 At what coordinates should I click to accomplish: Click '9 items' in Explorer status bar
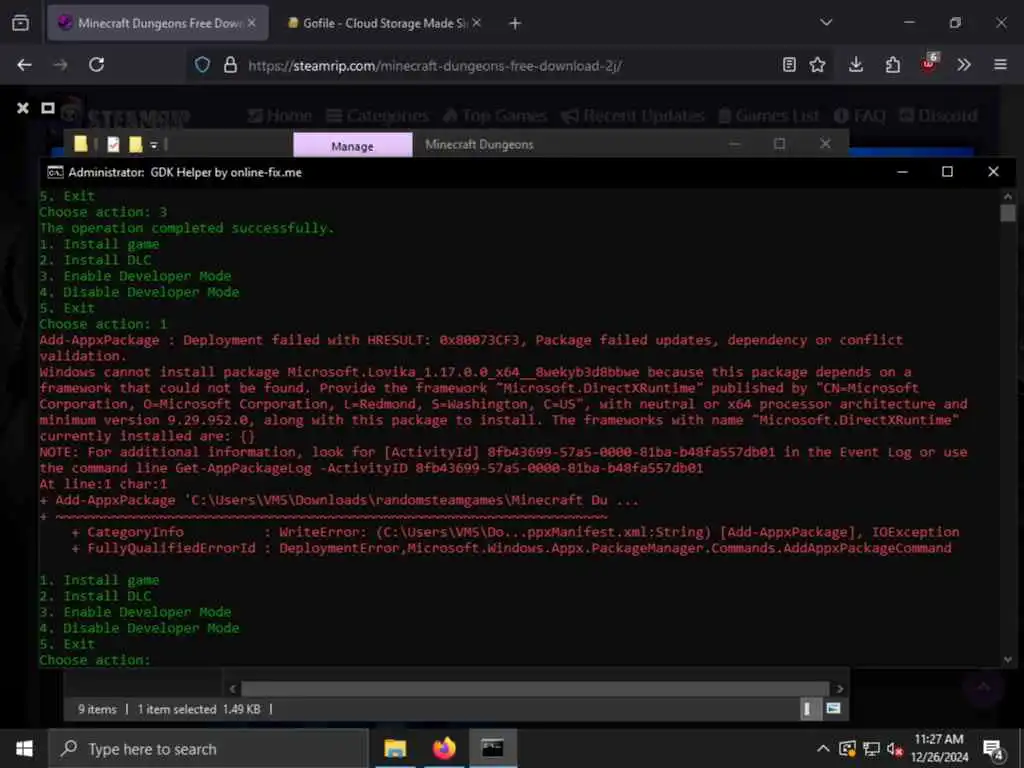[97, 709]
